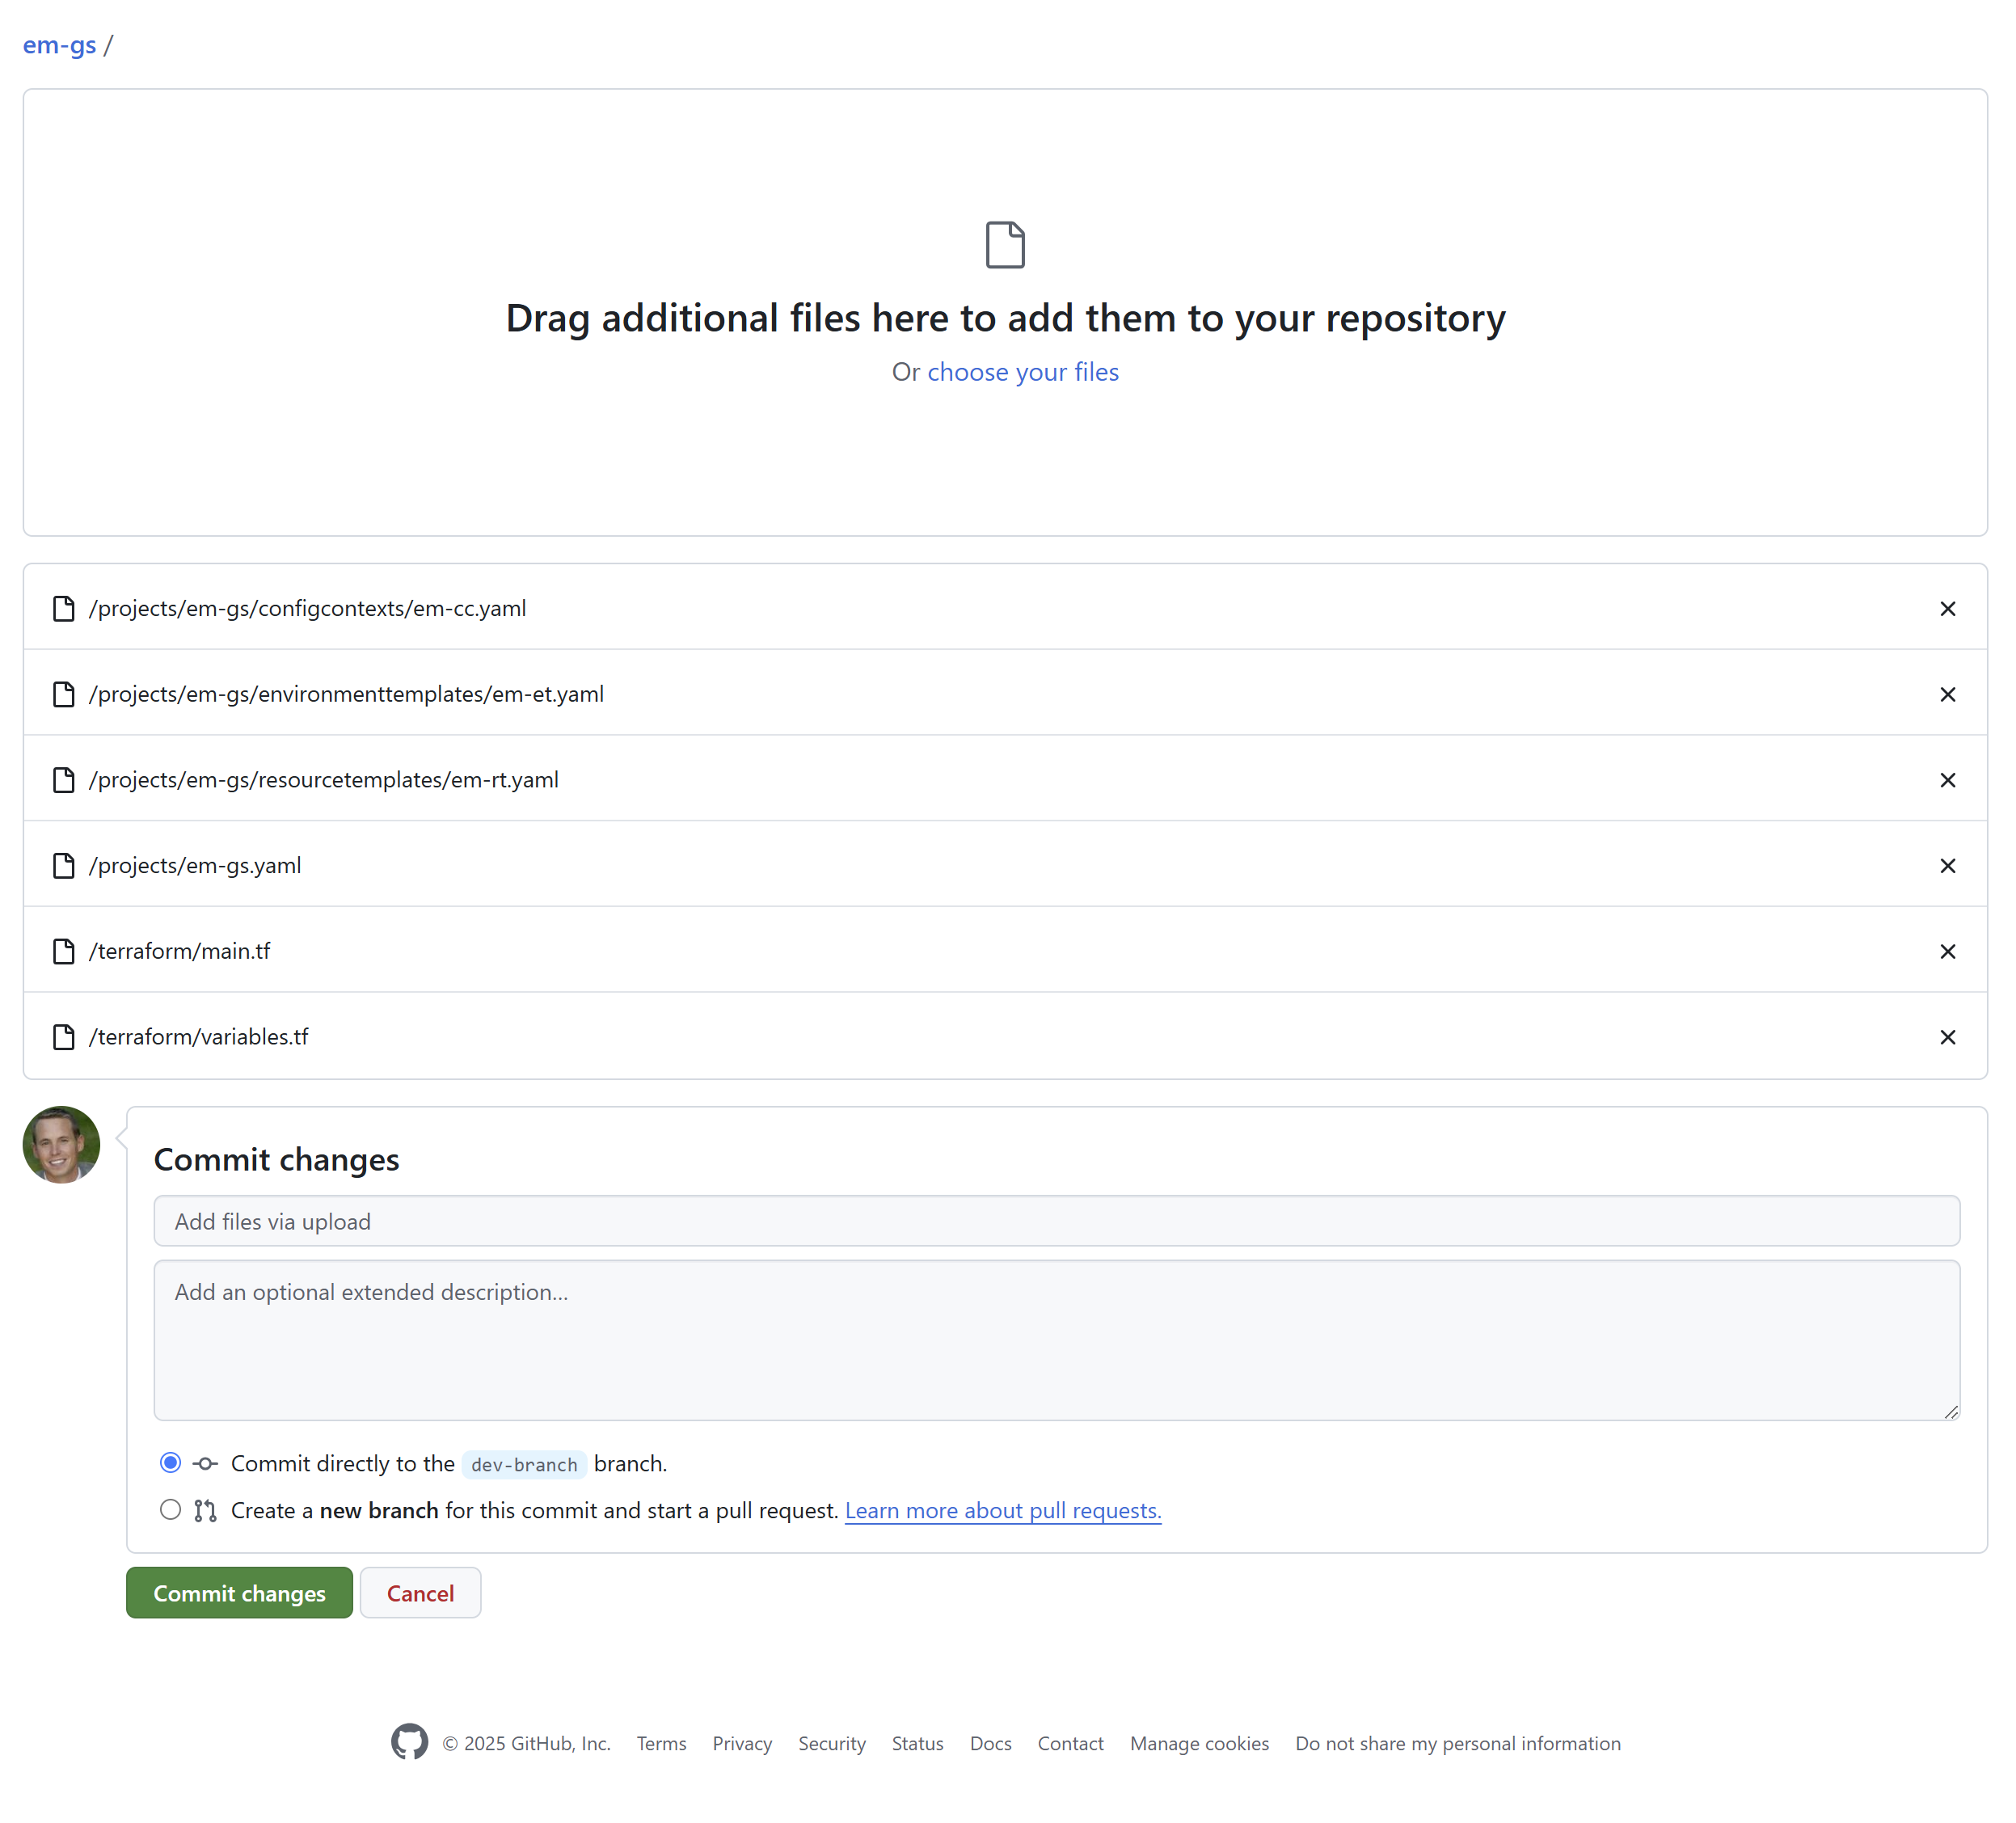Cancel the file upload

click(x=420, y=1593)
